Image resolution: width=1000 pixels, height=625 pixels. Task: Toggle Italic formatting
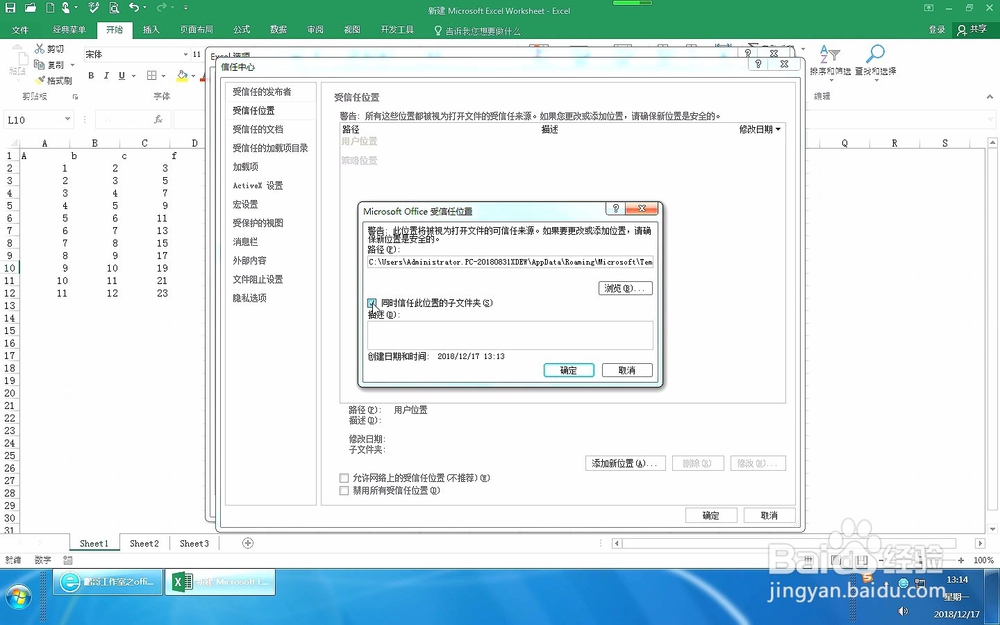106,76
